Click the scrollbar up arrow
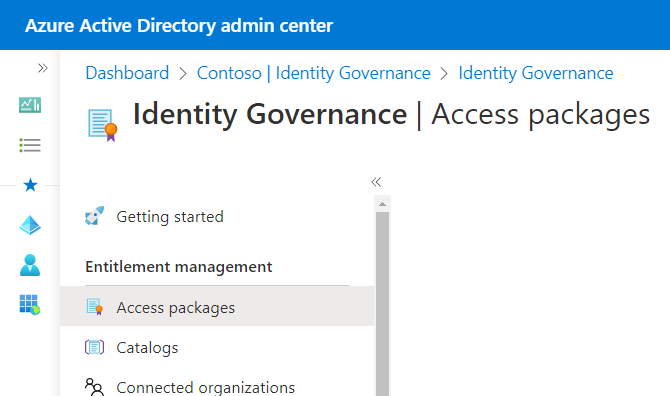This screenshot has width=670, height=396. coord(382,204)
